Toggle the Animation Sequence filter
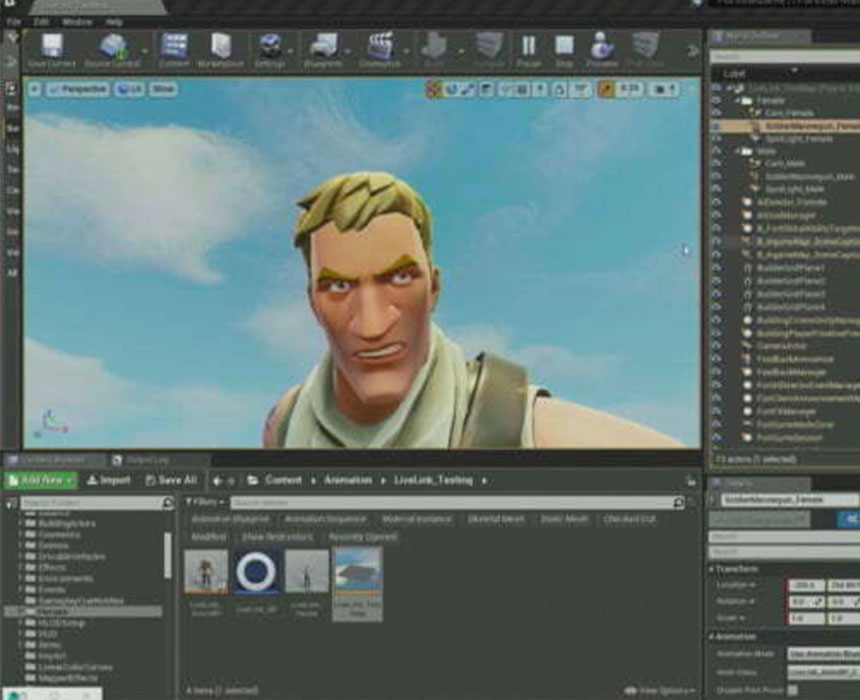 tap(325, 519)
